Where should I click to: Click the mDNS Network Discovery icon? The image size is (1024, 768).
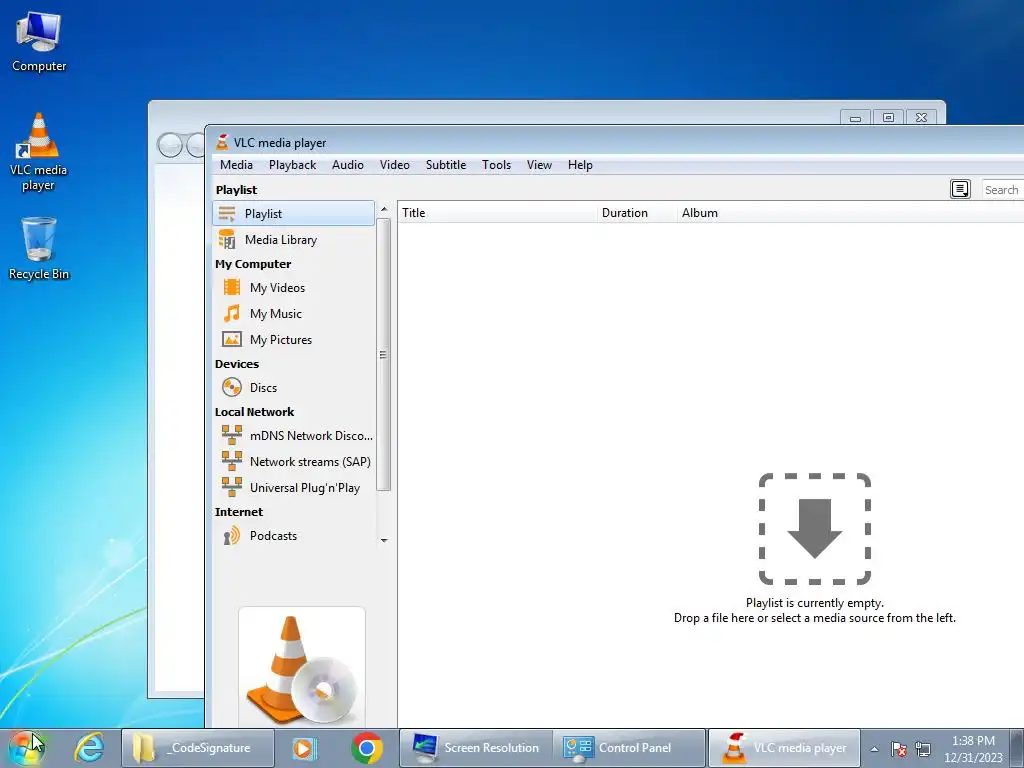[x=232, y=436]
